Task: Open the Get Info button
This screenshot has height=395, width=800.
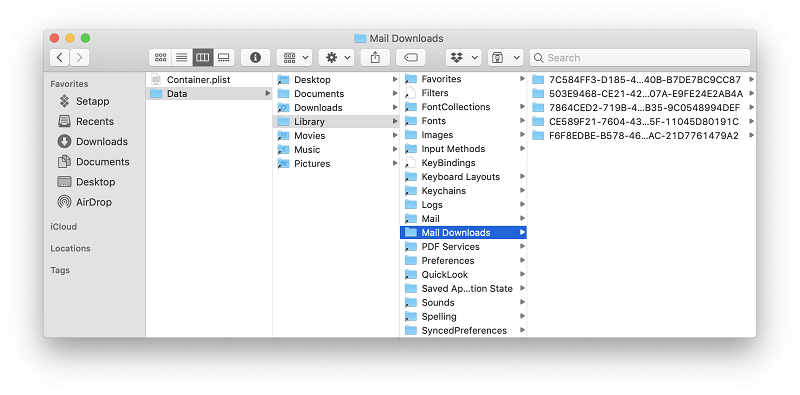Action: pyautogui.click(x=255, y=58)
